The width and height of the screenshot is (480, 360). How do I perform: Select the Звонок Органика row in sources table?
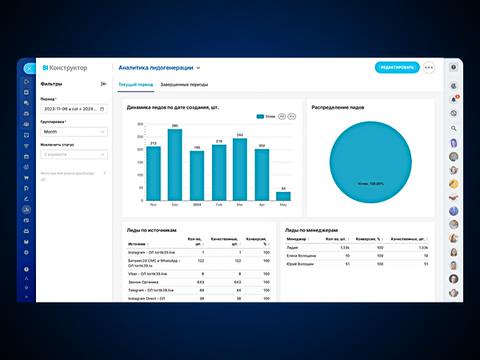[x=199, y=282]
